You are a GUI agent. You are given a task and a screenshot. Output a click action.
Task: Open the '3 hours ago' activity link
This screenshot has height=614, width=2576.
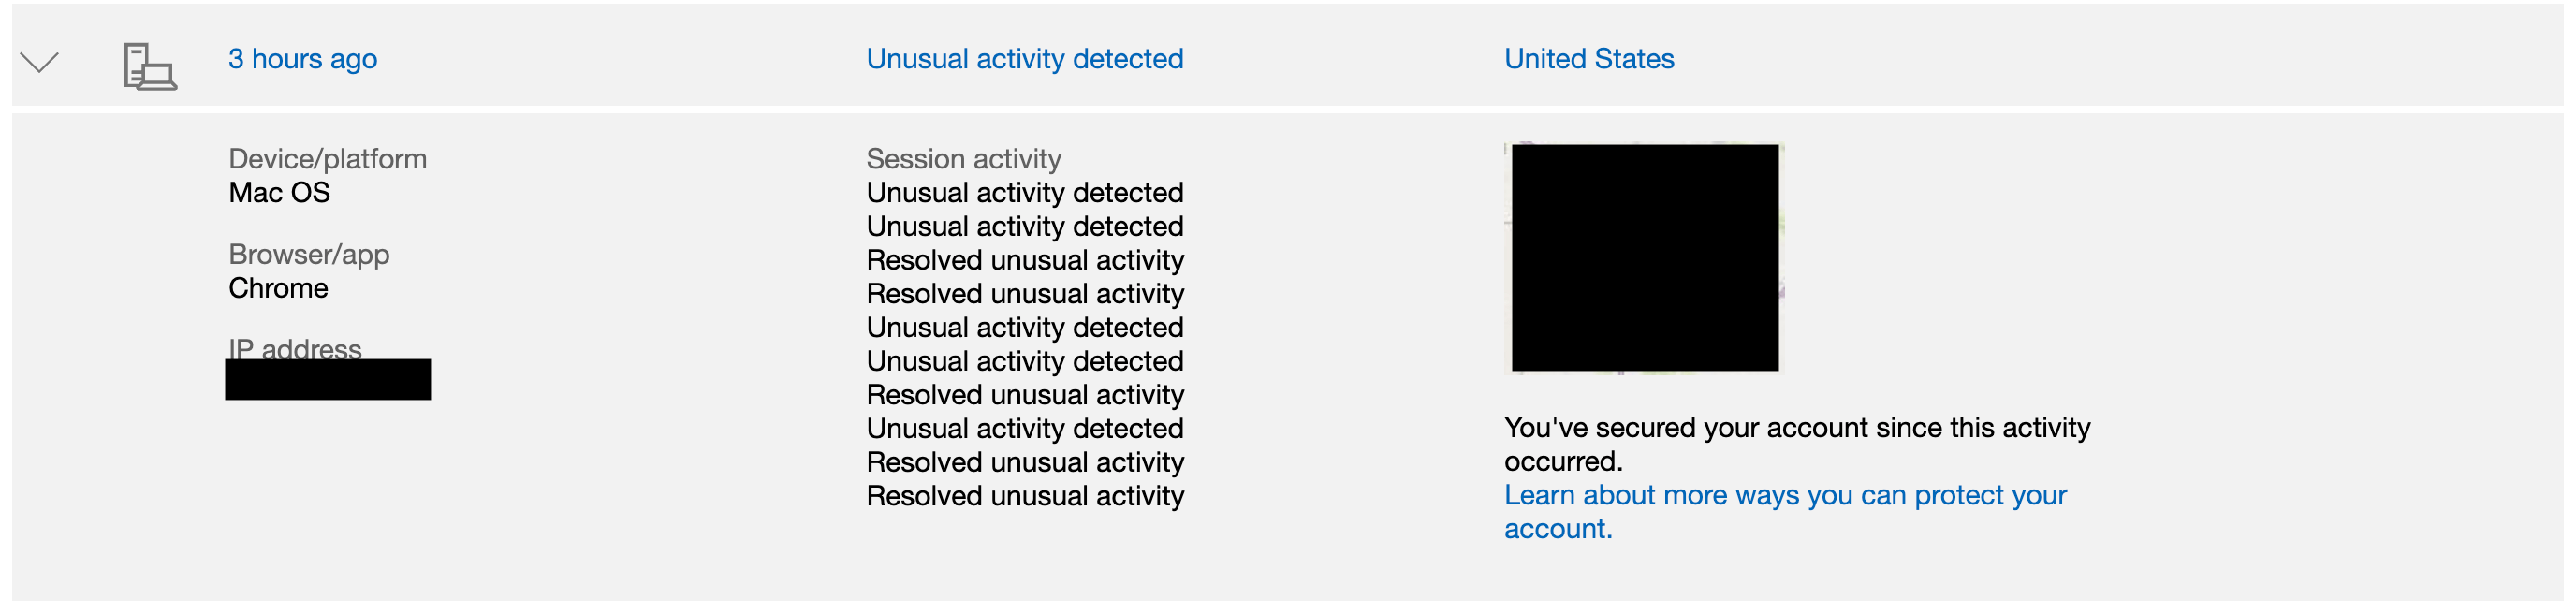point(303,59)
